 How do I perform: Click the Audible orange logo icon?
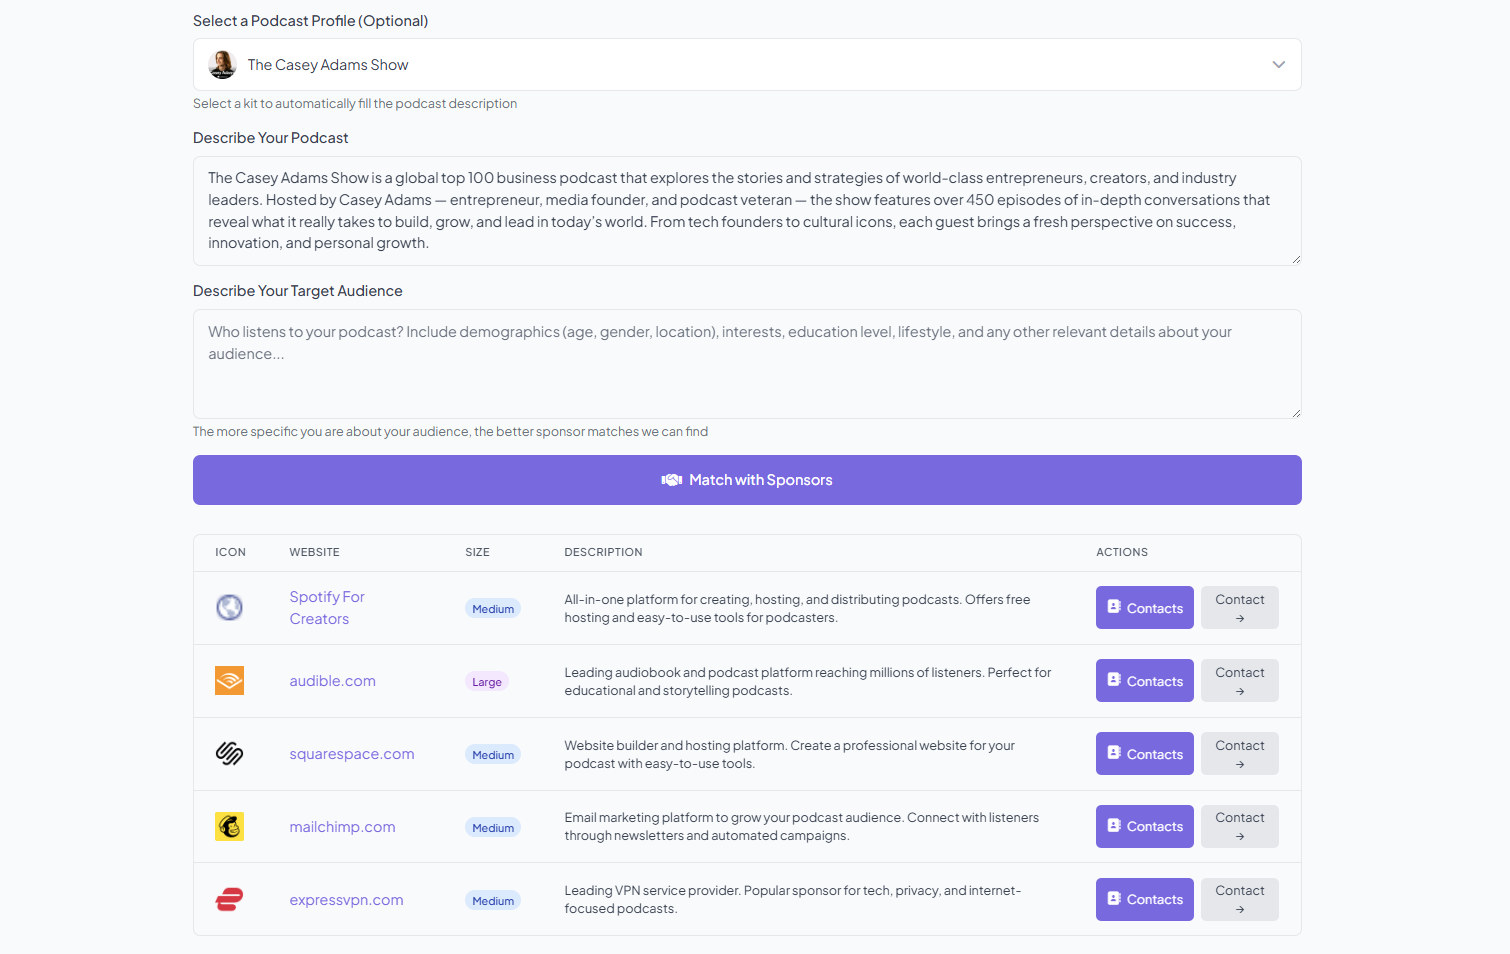tap(229, 681)
